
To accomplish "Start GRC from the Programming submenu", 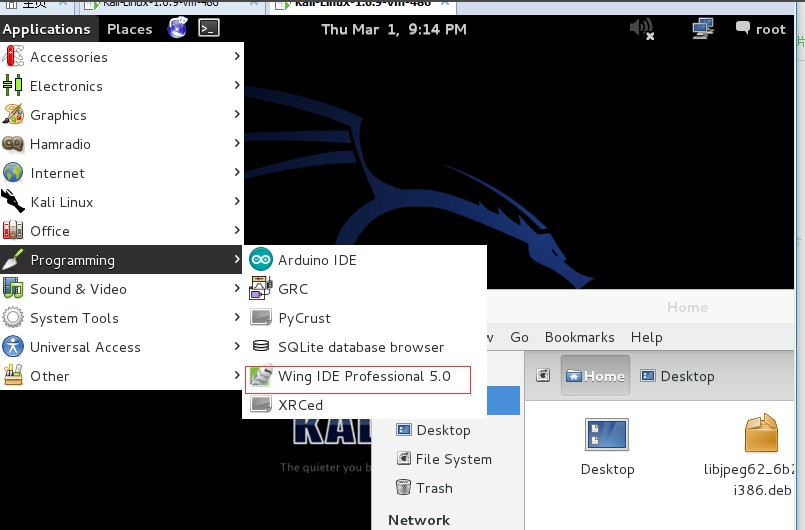I will [365, 289].
